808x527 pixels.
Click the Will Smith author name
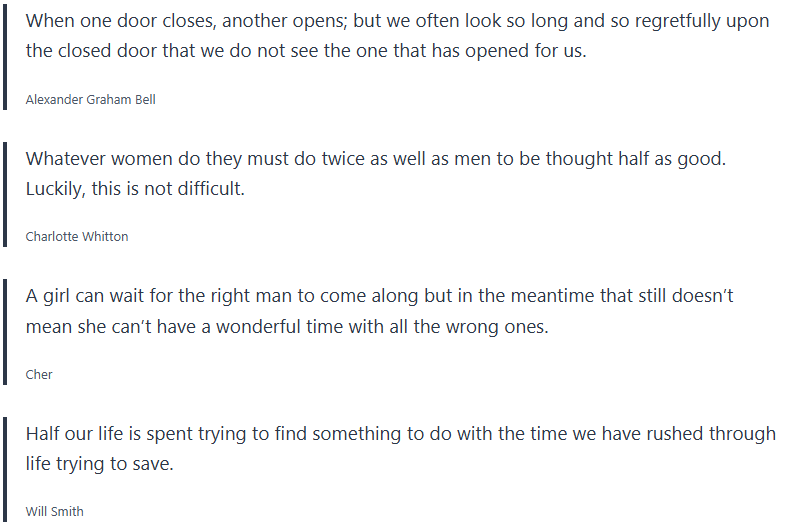point(55,512)
